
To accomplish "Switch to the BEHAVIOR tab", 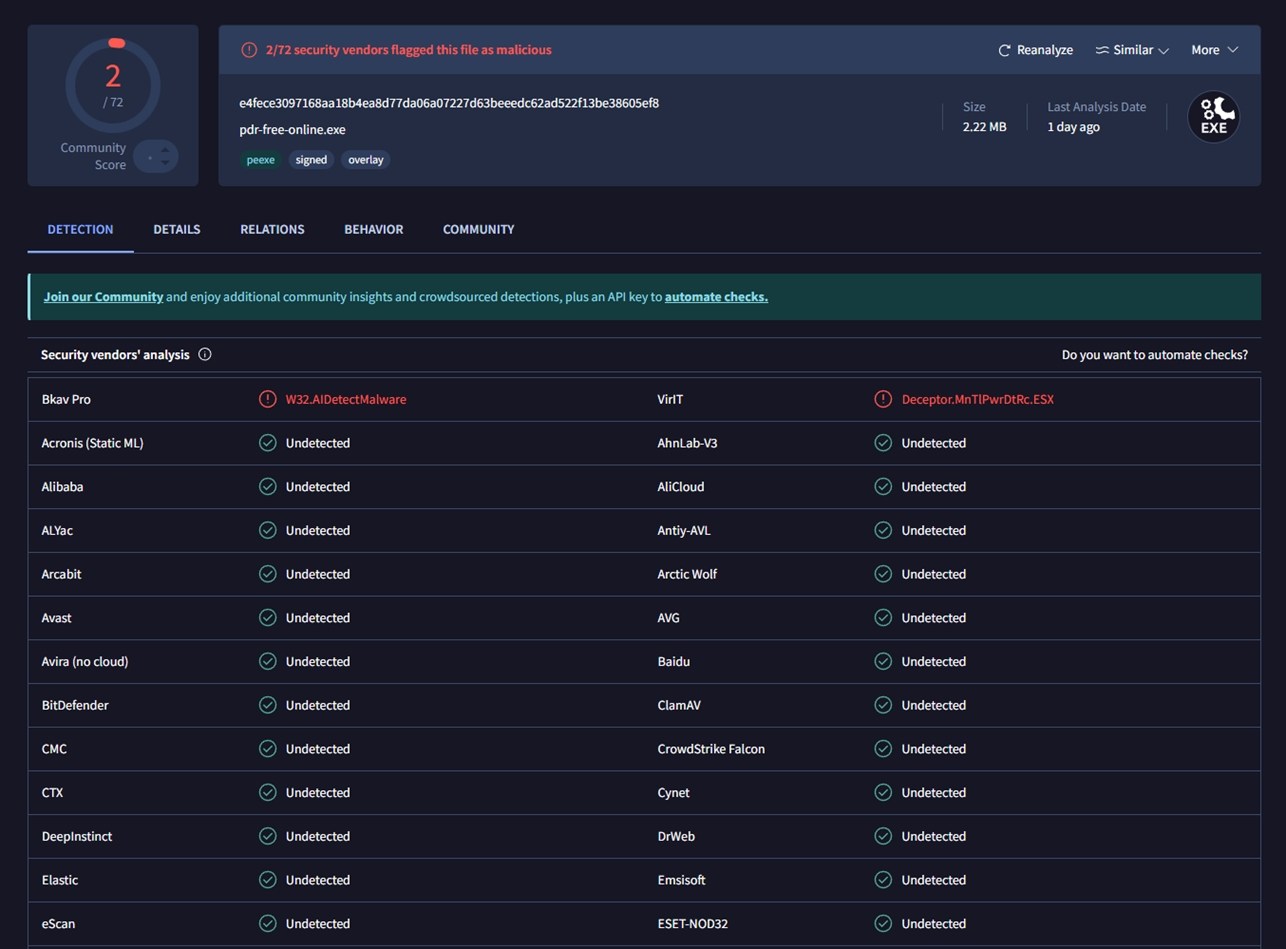I will pos(373,229).
